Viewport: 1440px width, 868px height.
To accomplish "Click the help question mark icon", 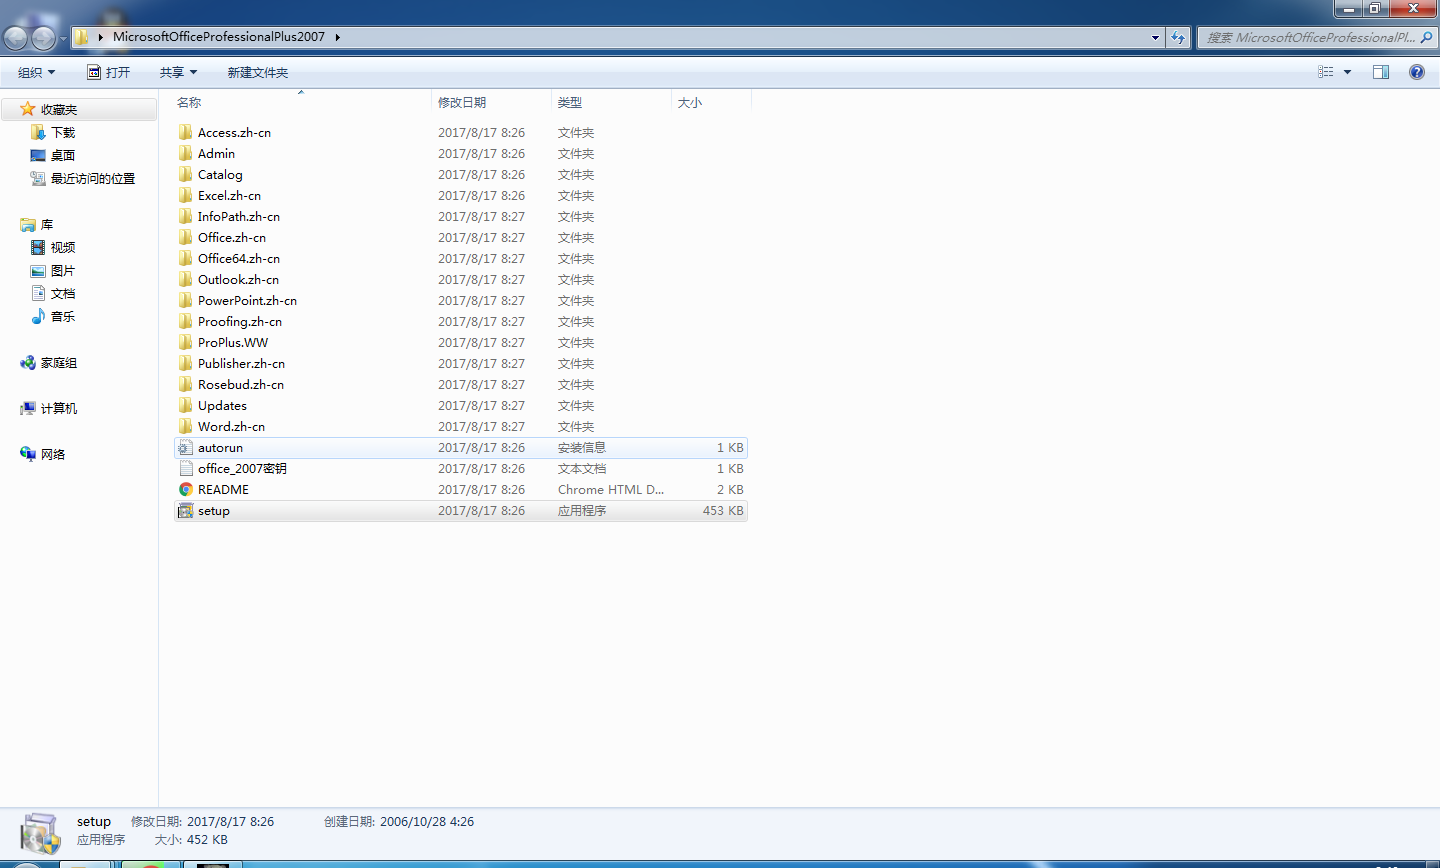I will click(x=1417, y=72).
